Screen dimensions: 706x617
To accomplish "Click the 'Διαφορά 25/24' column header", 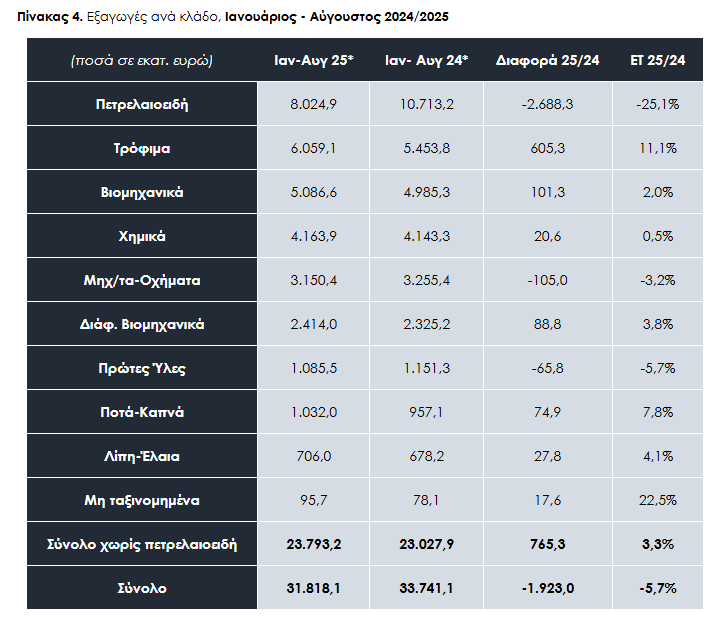I will 547,61.
